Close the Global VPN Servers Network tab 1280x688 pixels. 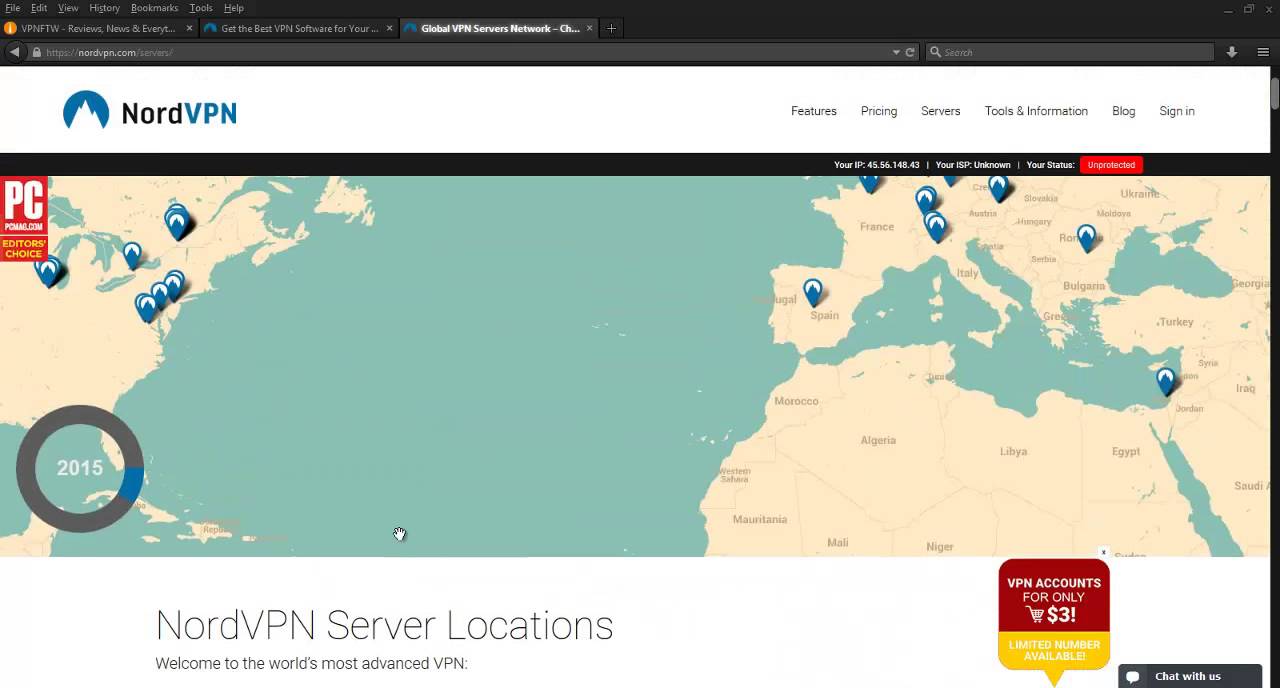pos(589,28)
